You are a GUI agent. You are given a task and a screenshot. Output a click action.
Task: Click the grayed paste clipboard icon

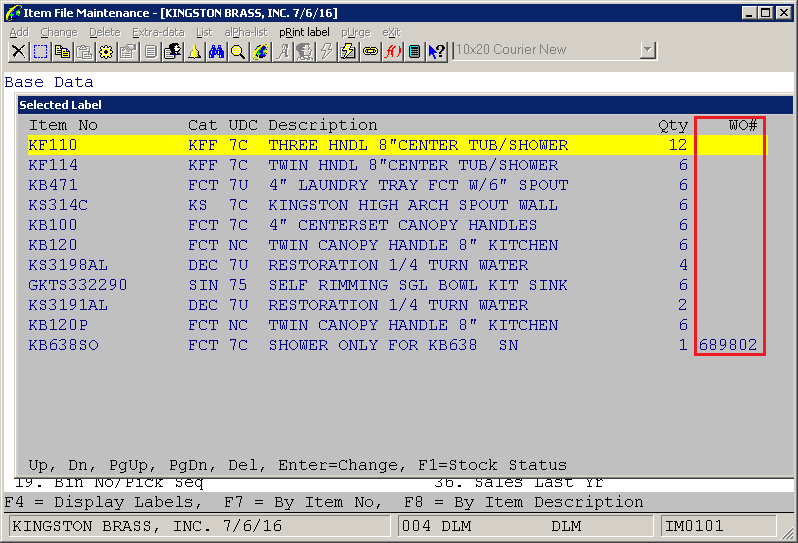tap(84, 51)
